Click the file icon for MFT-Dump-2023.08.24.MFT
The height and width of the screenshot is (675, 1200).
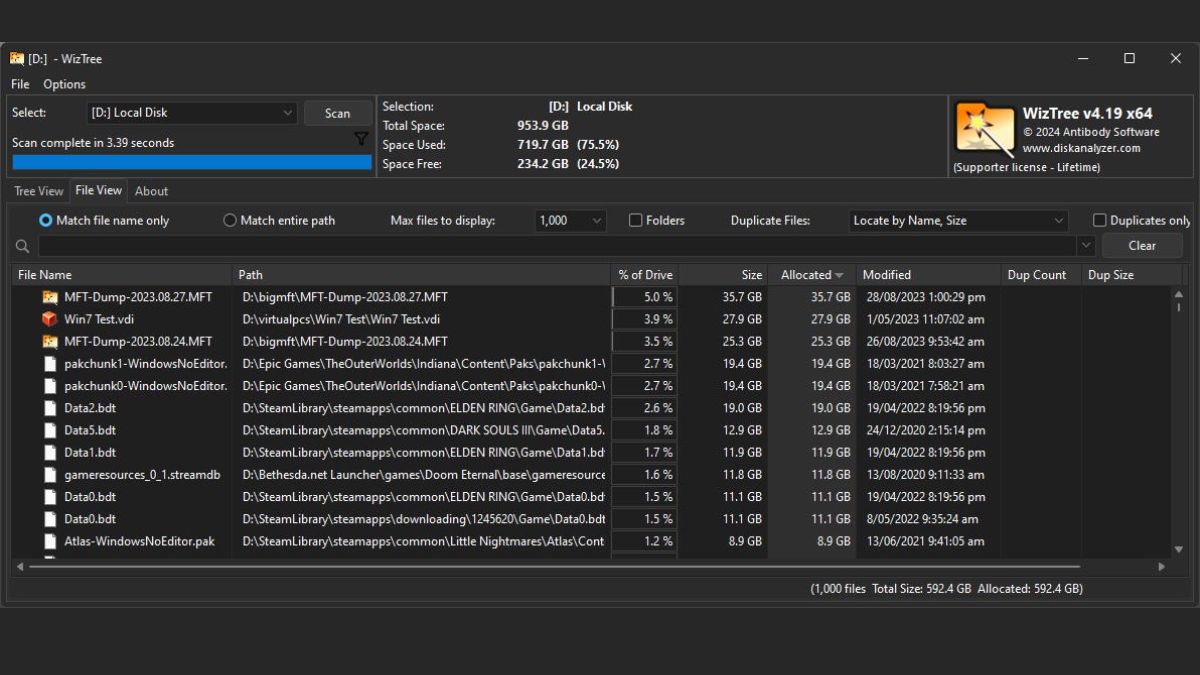coord(50,341)
